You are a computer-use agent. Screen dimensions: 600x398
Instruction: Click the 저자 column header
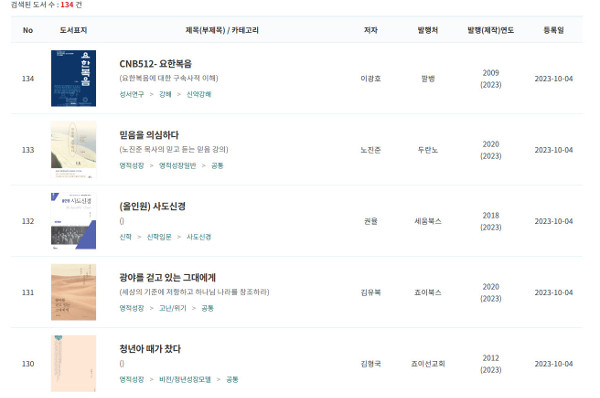coord(370,30)
